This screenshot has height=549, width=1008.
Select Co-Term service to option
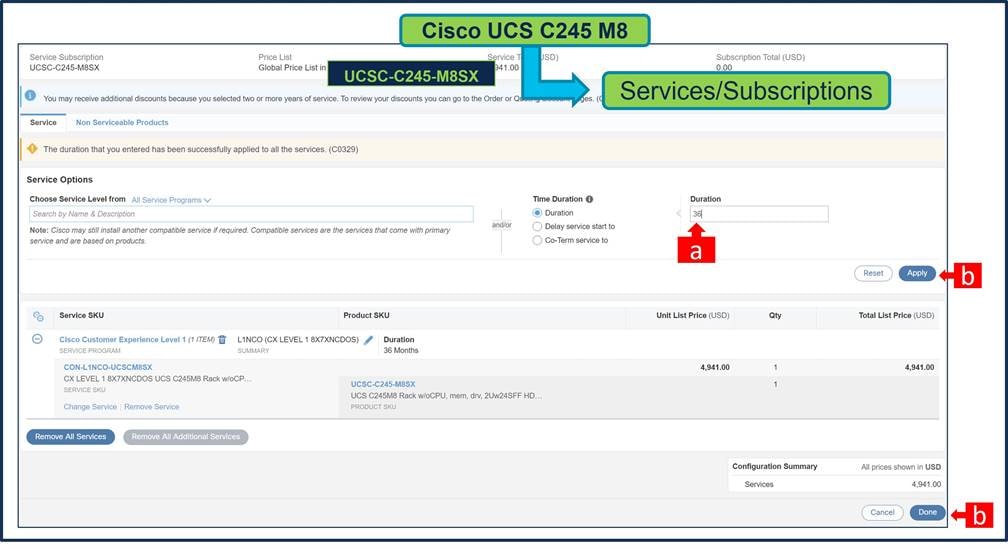[537, 240]
